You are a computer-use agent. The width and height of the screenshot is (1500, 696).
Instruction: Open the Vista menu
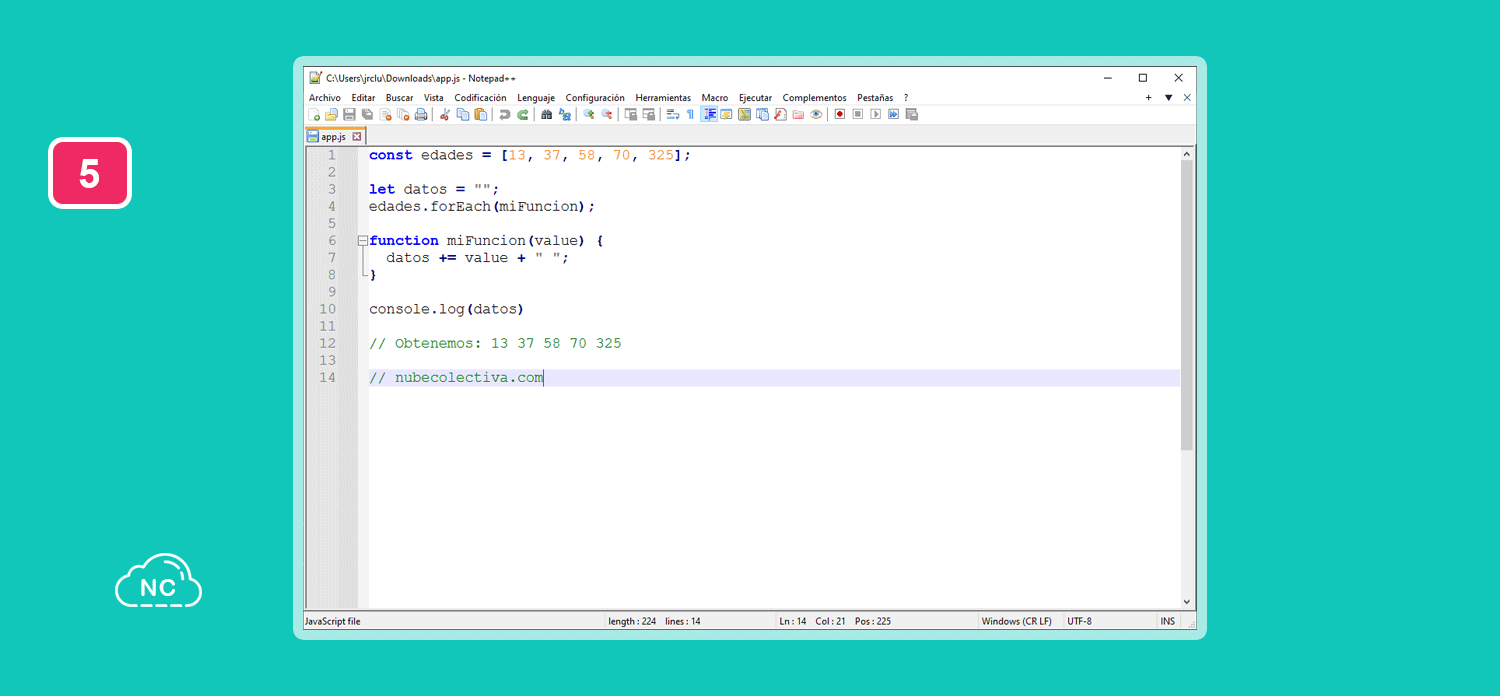(x=434, y=98)
